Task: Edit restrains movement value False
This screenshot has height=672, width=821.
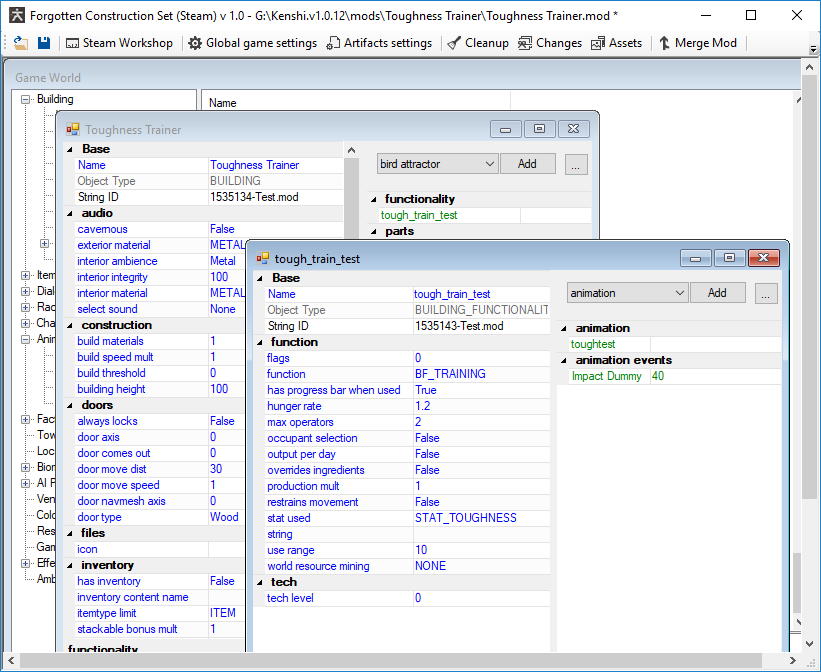Action: click(481, 502)
